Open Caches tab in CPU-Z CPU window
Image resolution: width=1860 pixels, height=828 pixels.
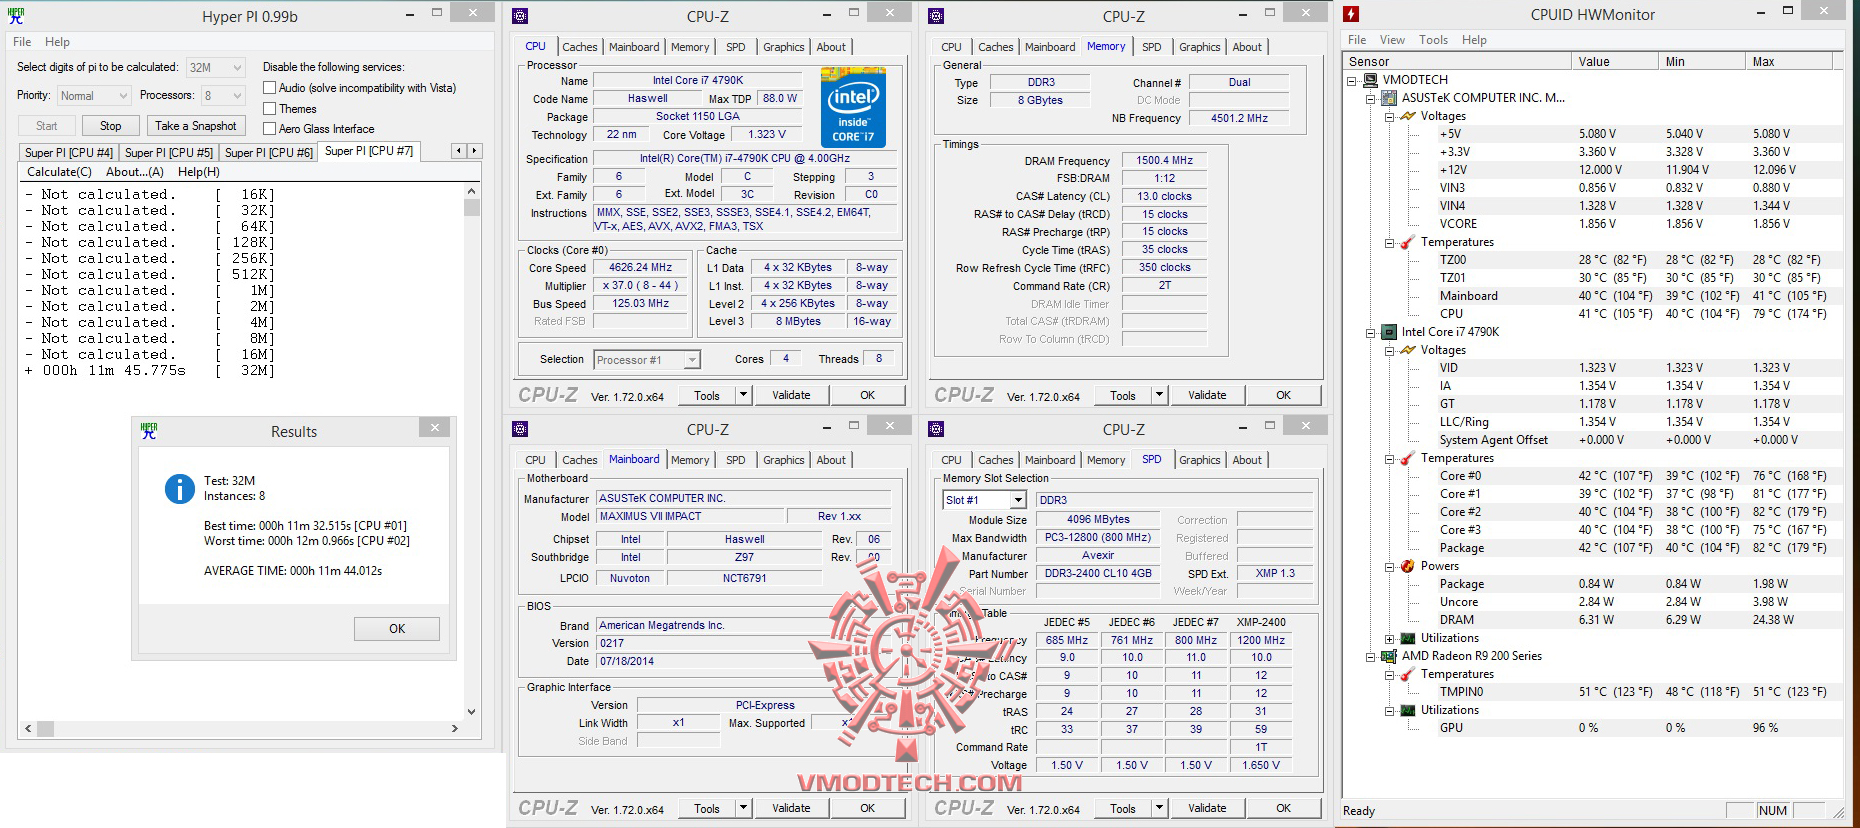coord(580,47)
